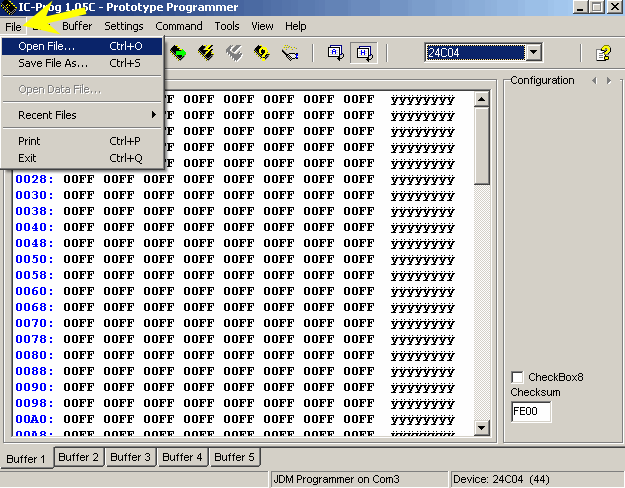Click the address label 0058:

click(x=34, y=275)
